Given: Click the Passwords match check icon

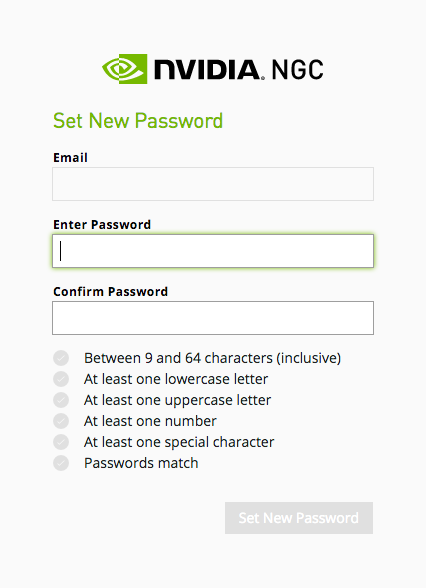Looking at the screenshot, I should coord(61,463).
